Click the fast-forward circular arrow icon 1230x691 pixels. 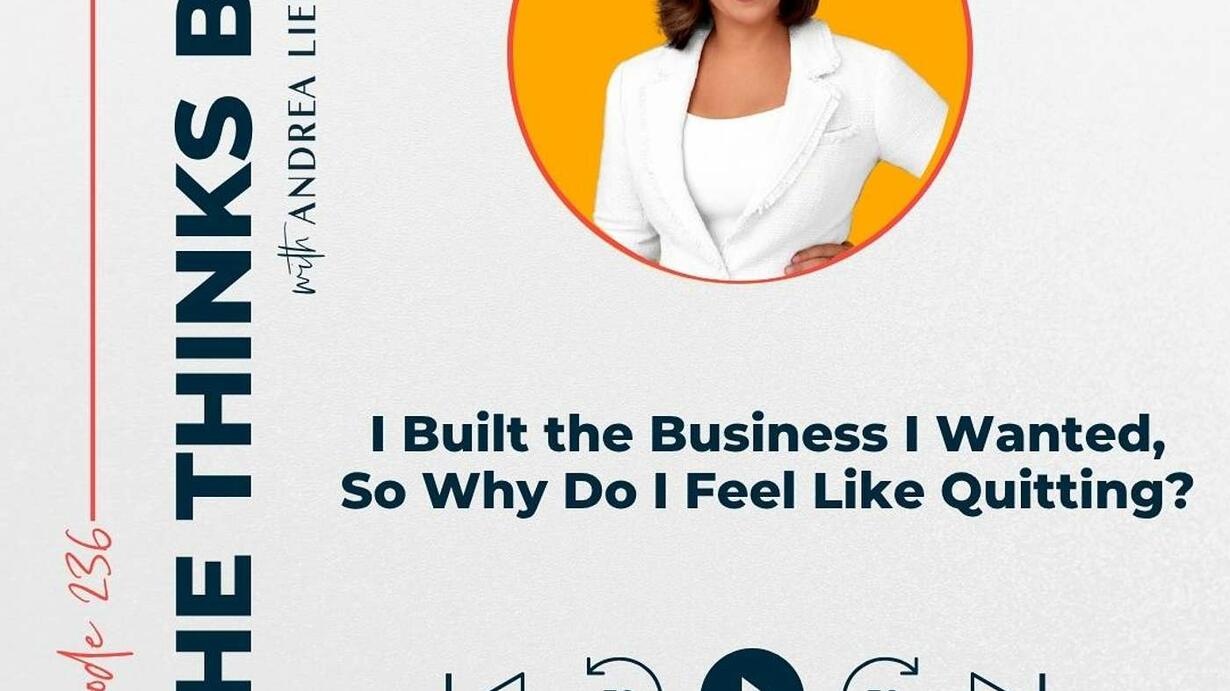click(x=881, y=674)
